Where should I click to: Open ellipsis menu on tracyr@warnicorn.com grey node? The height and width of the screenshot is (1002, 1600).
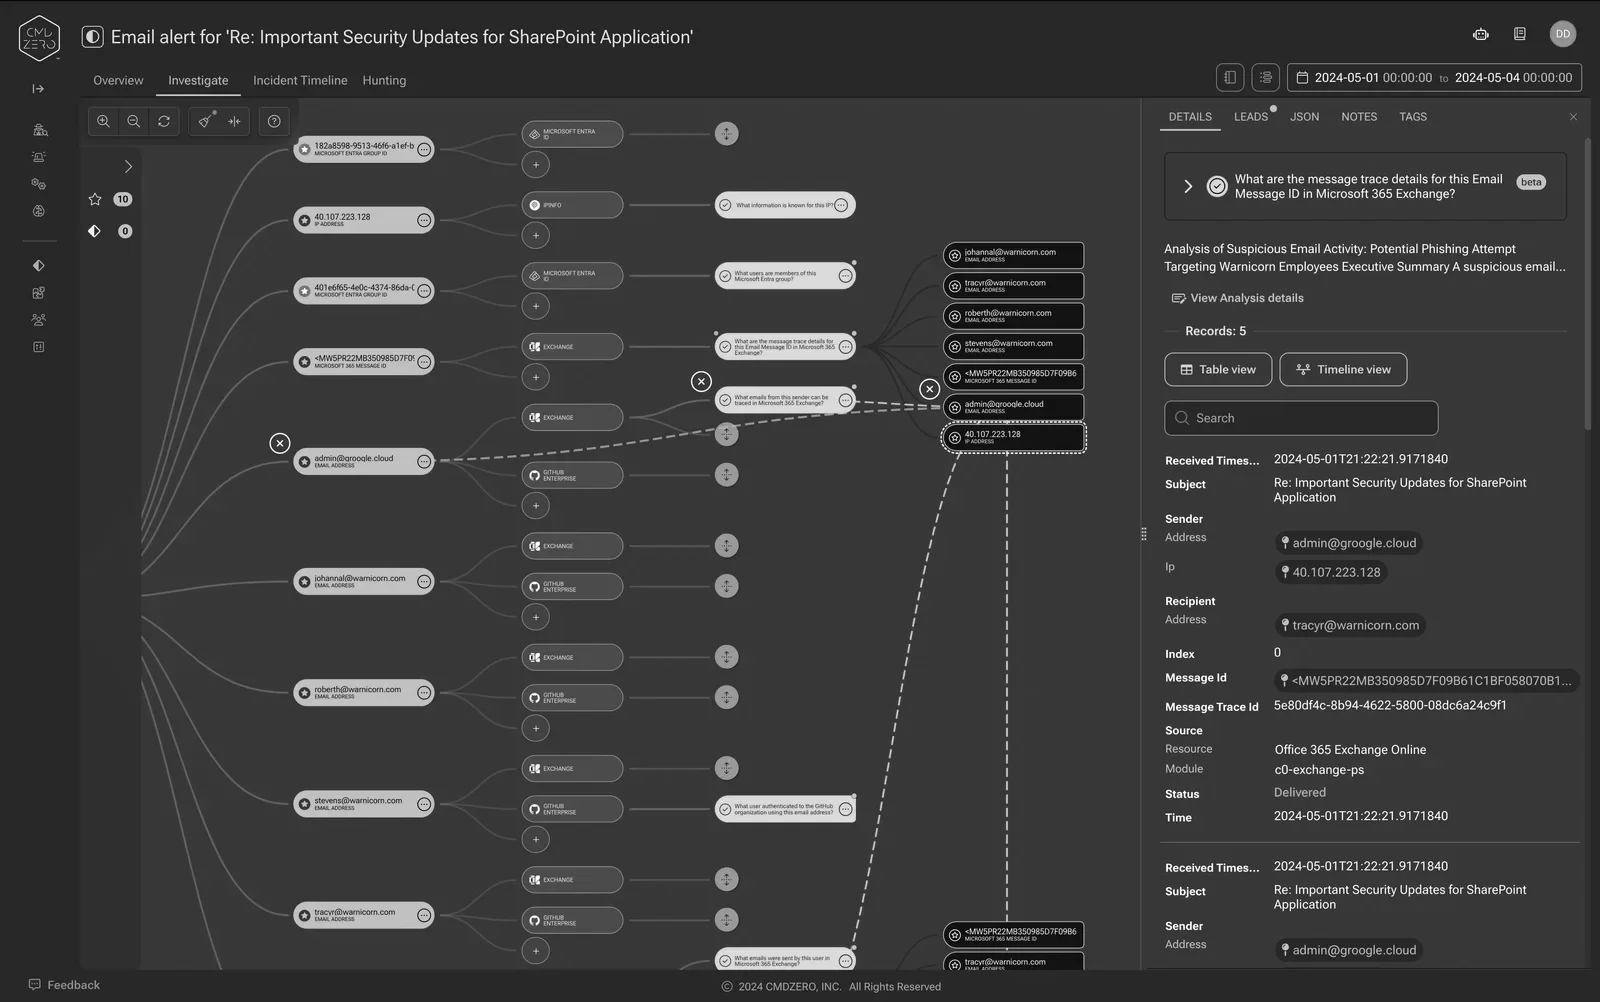[424, 915]
